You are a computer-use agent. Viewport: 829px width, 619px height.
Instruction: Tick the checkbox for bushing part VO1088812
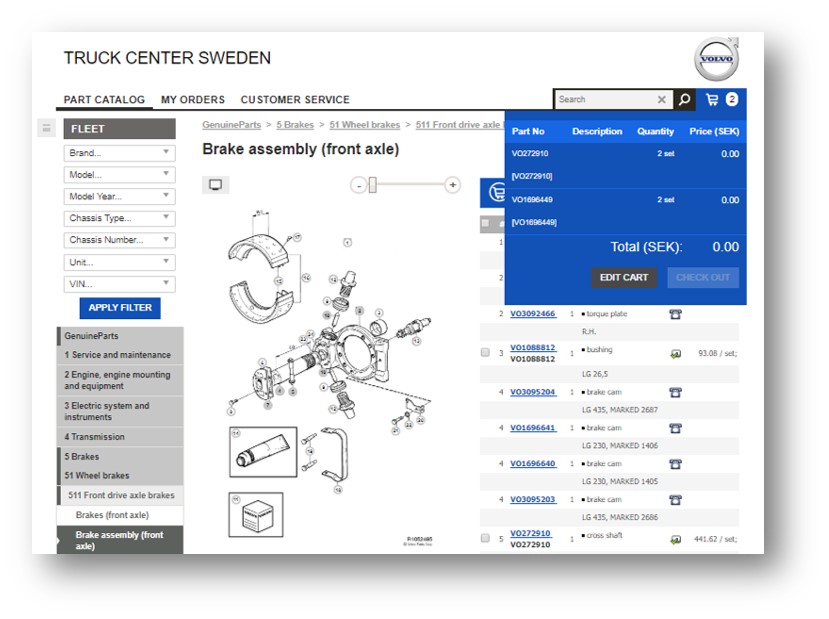(487, 352)
